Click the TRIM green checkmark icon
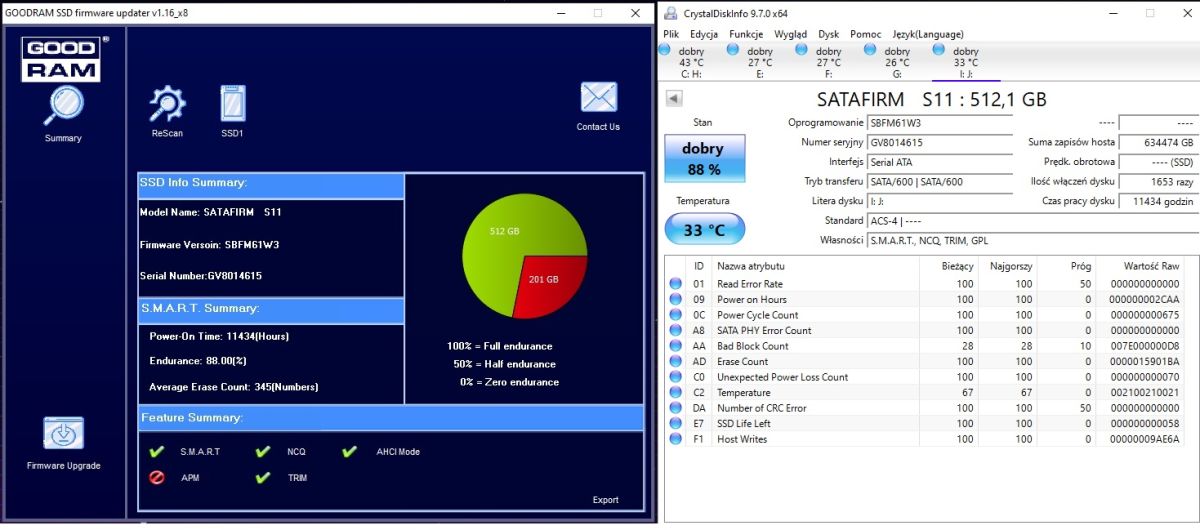The width and height of the screenshot is (1200, 530). [x=263, y=478]
